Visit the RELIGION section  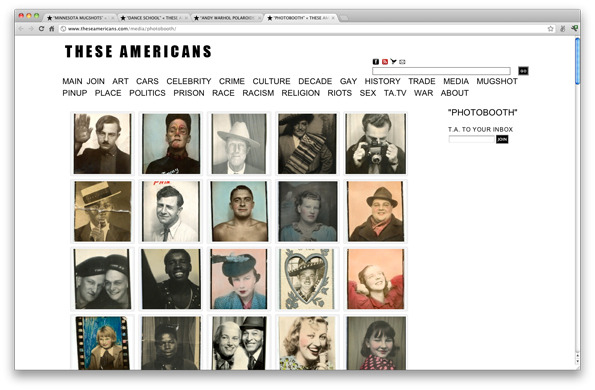tap(301, 93)
